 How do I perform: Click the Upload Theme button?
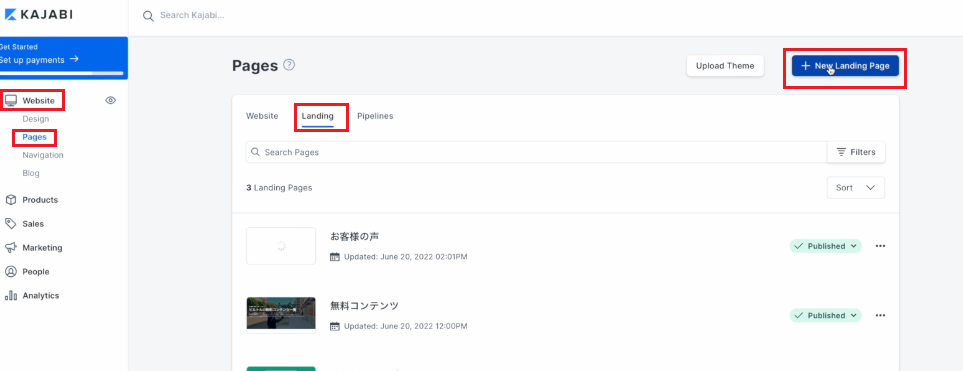(x=725, y=66)
